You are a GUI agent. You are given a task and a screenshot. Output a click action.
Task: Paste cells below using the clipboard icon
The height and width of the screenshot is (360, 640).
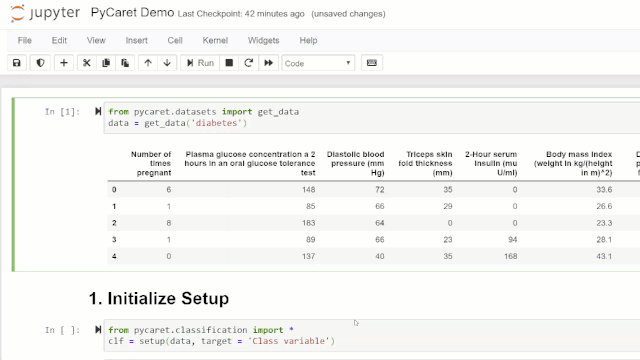(x=125, y=63)
